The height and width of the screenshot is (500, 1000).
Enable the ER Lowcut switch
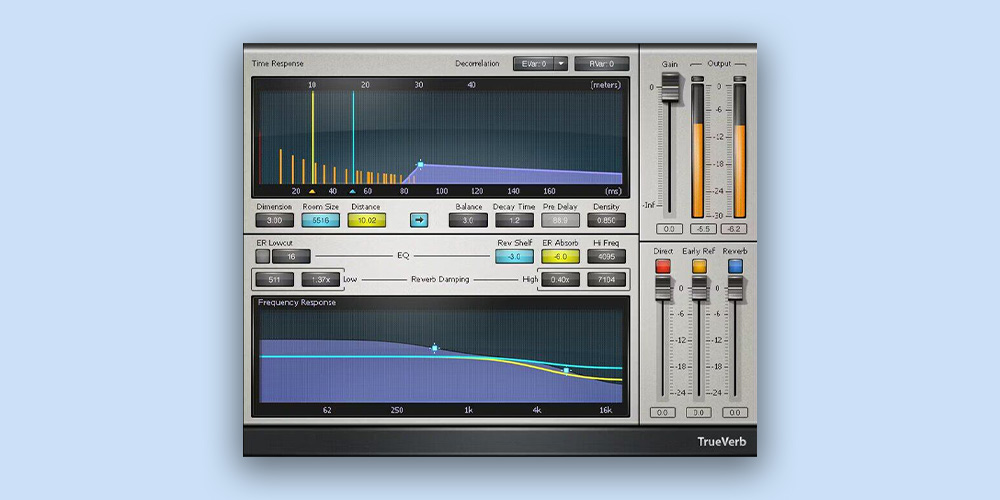point(262,256)
